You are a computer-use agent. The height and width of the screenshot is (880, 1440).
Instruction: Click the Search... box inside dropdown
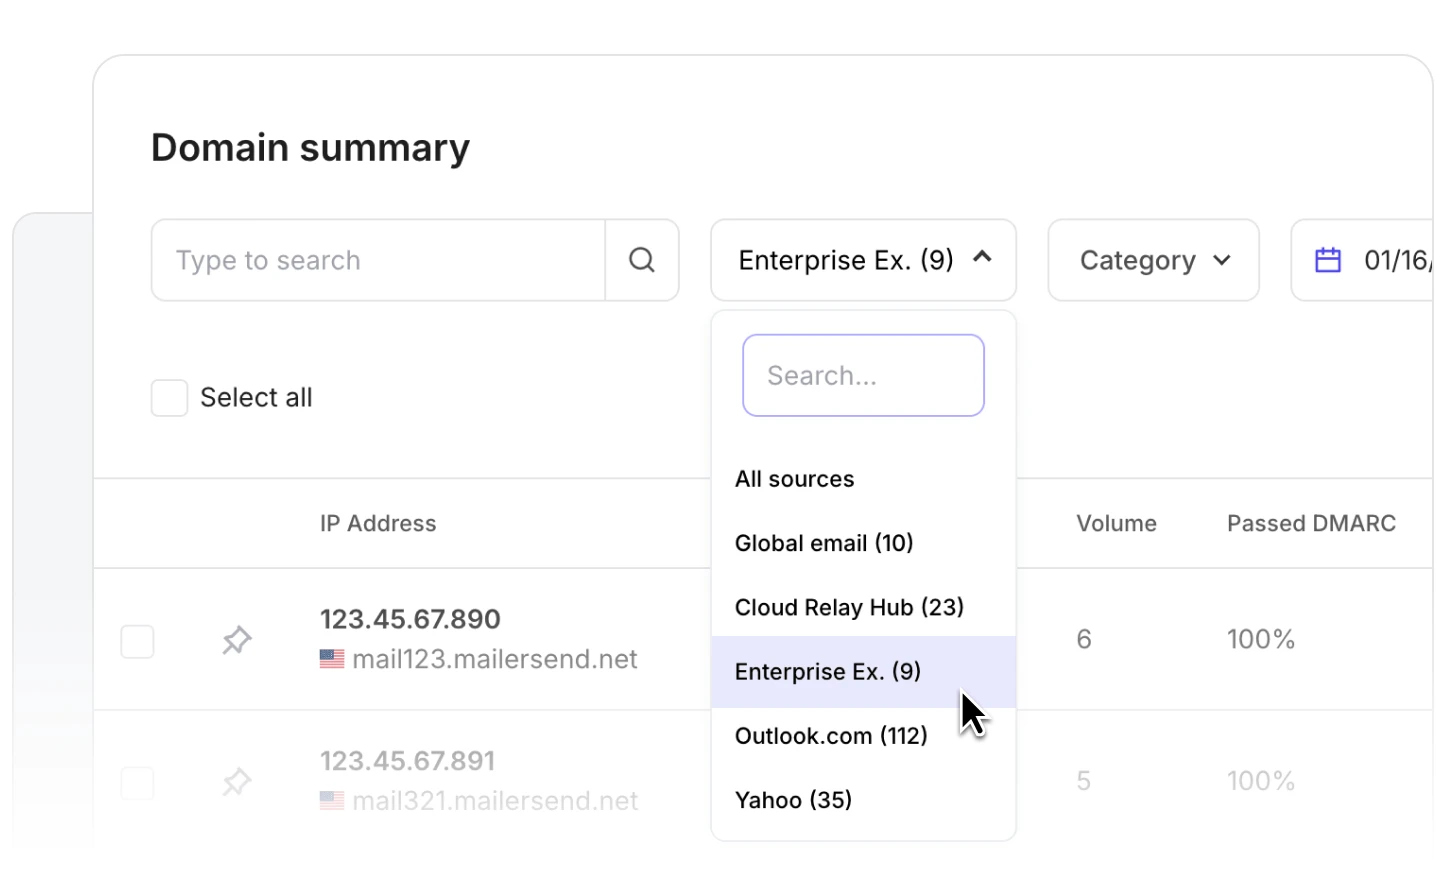point(863,376)
